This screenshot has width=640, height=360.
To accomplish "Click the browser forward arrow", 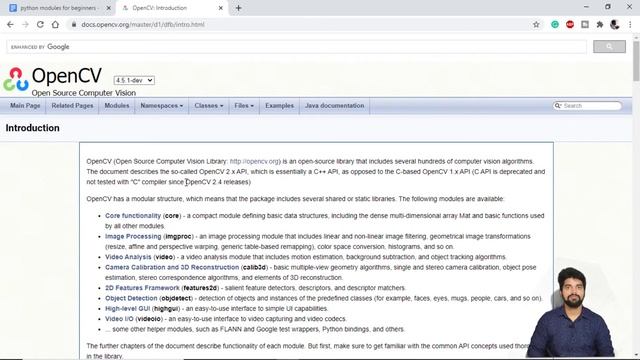I will (25, 24).
